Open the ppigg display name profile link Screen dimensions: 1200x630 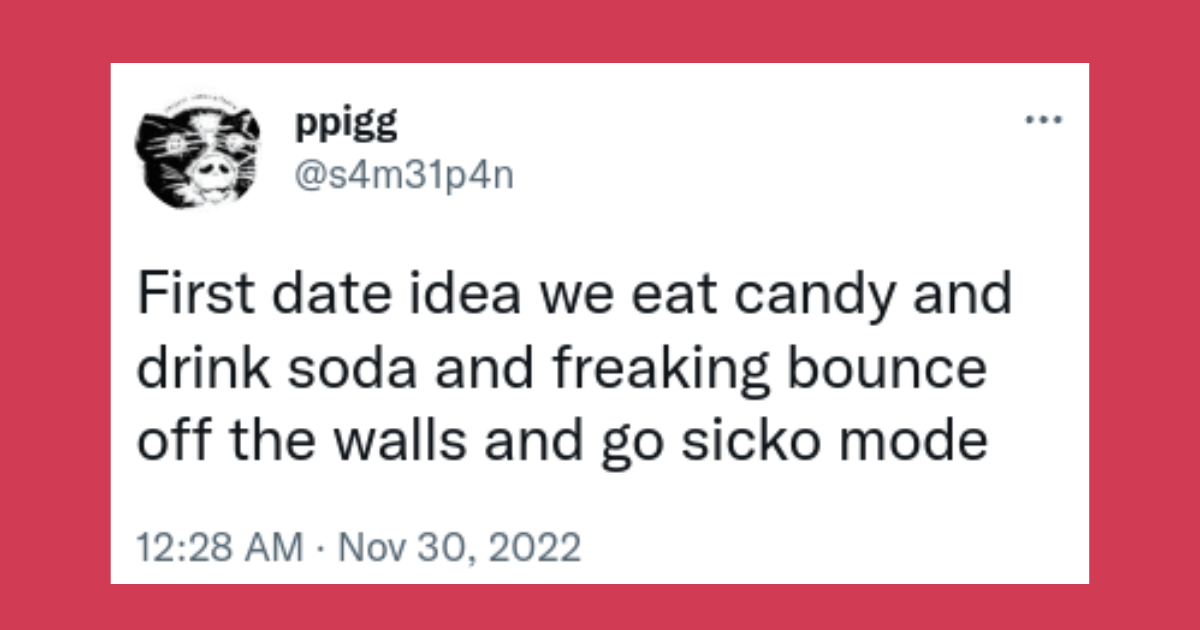pyautogui.click(x=346, y=126)
